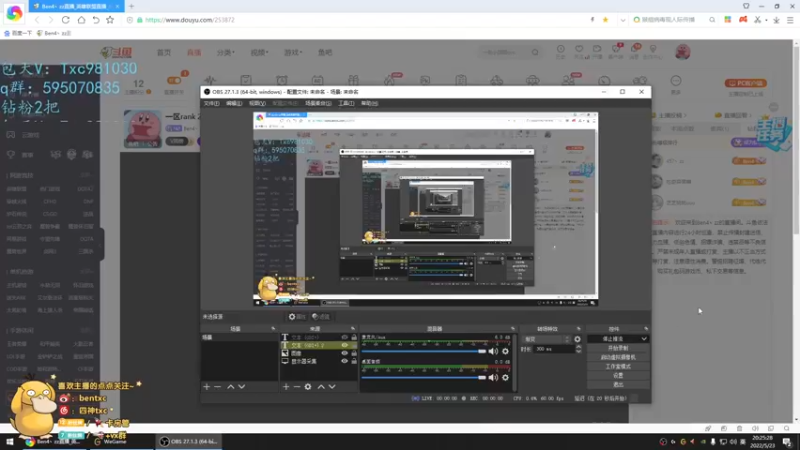
Task: Open OBS 工具 Tools menu
Action: (346, 103)
